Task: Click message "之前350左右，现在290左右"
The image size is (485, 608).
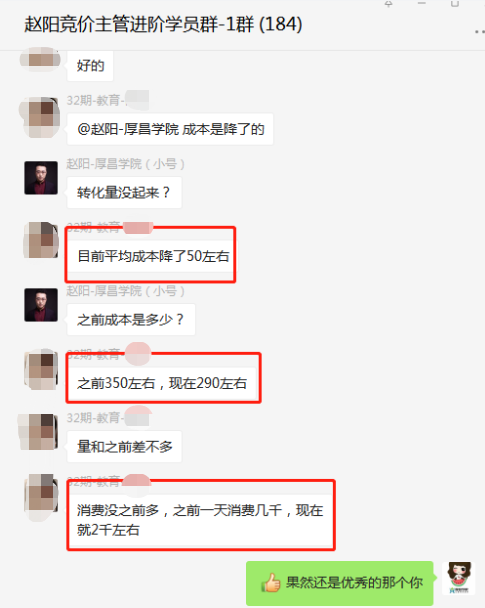Action: 162,383
